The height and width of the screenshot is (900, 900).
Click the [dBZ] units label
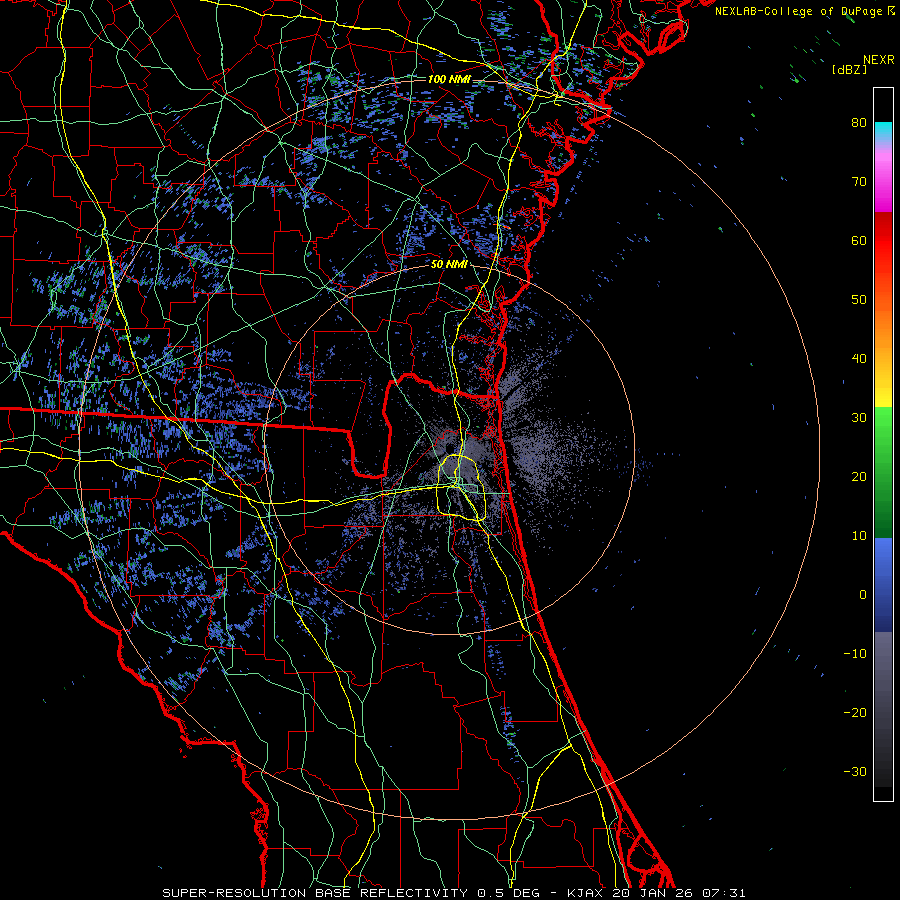(x=849, y=70)
